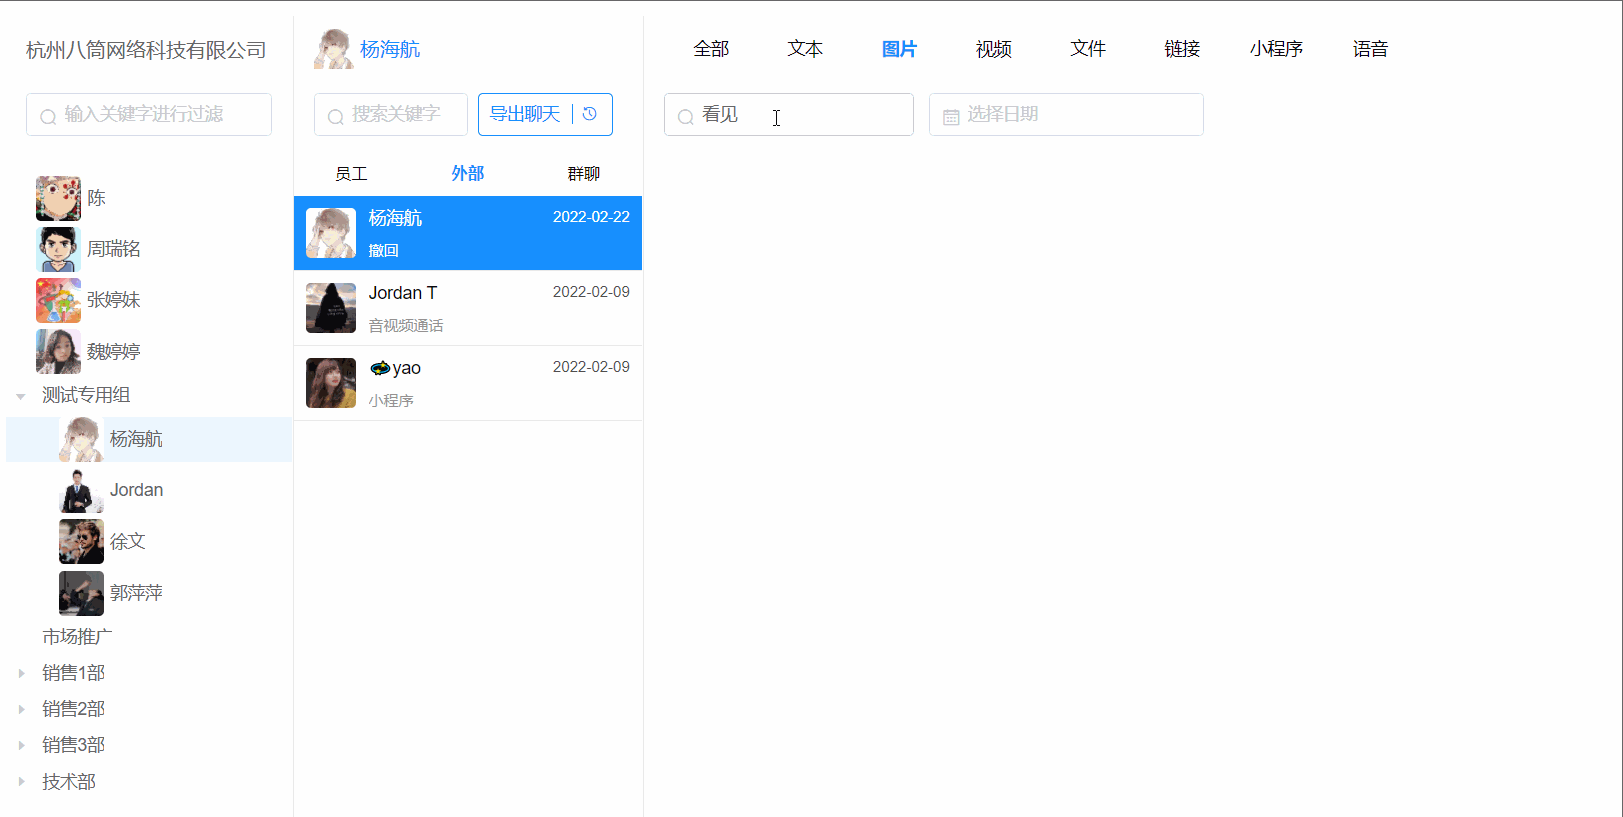
Task: Select the 员工 contacts tab
Action: [351, 174]
